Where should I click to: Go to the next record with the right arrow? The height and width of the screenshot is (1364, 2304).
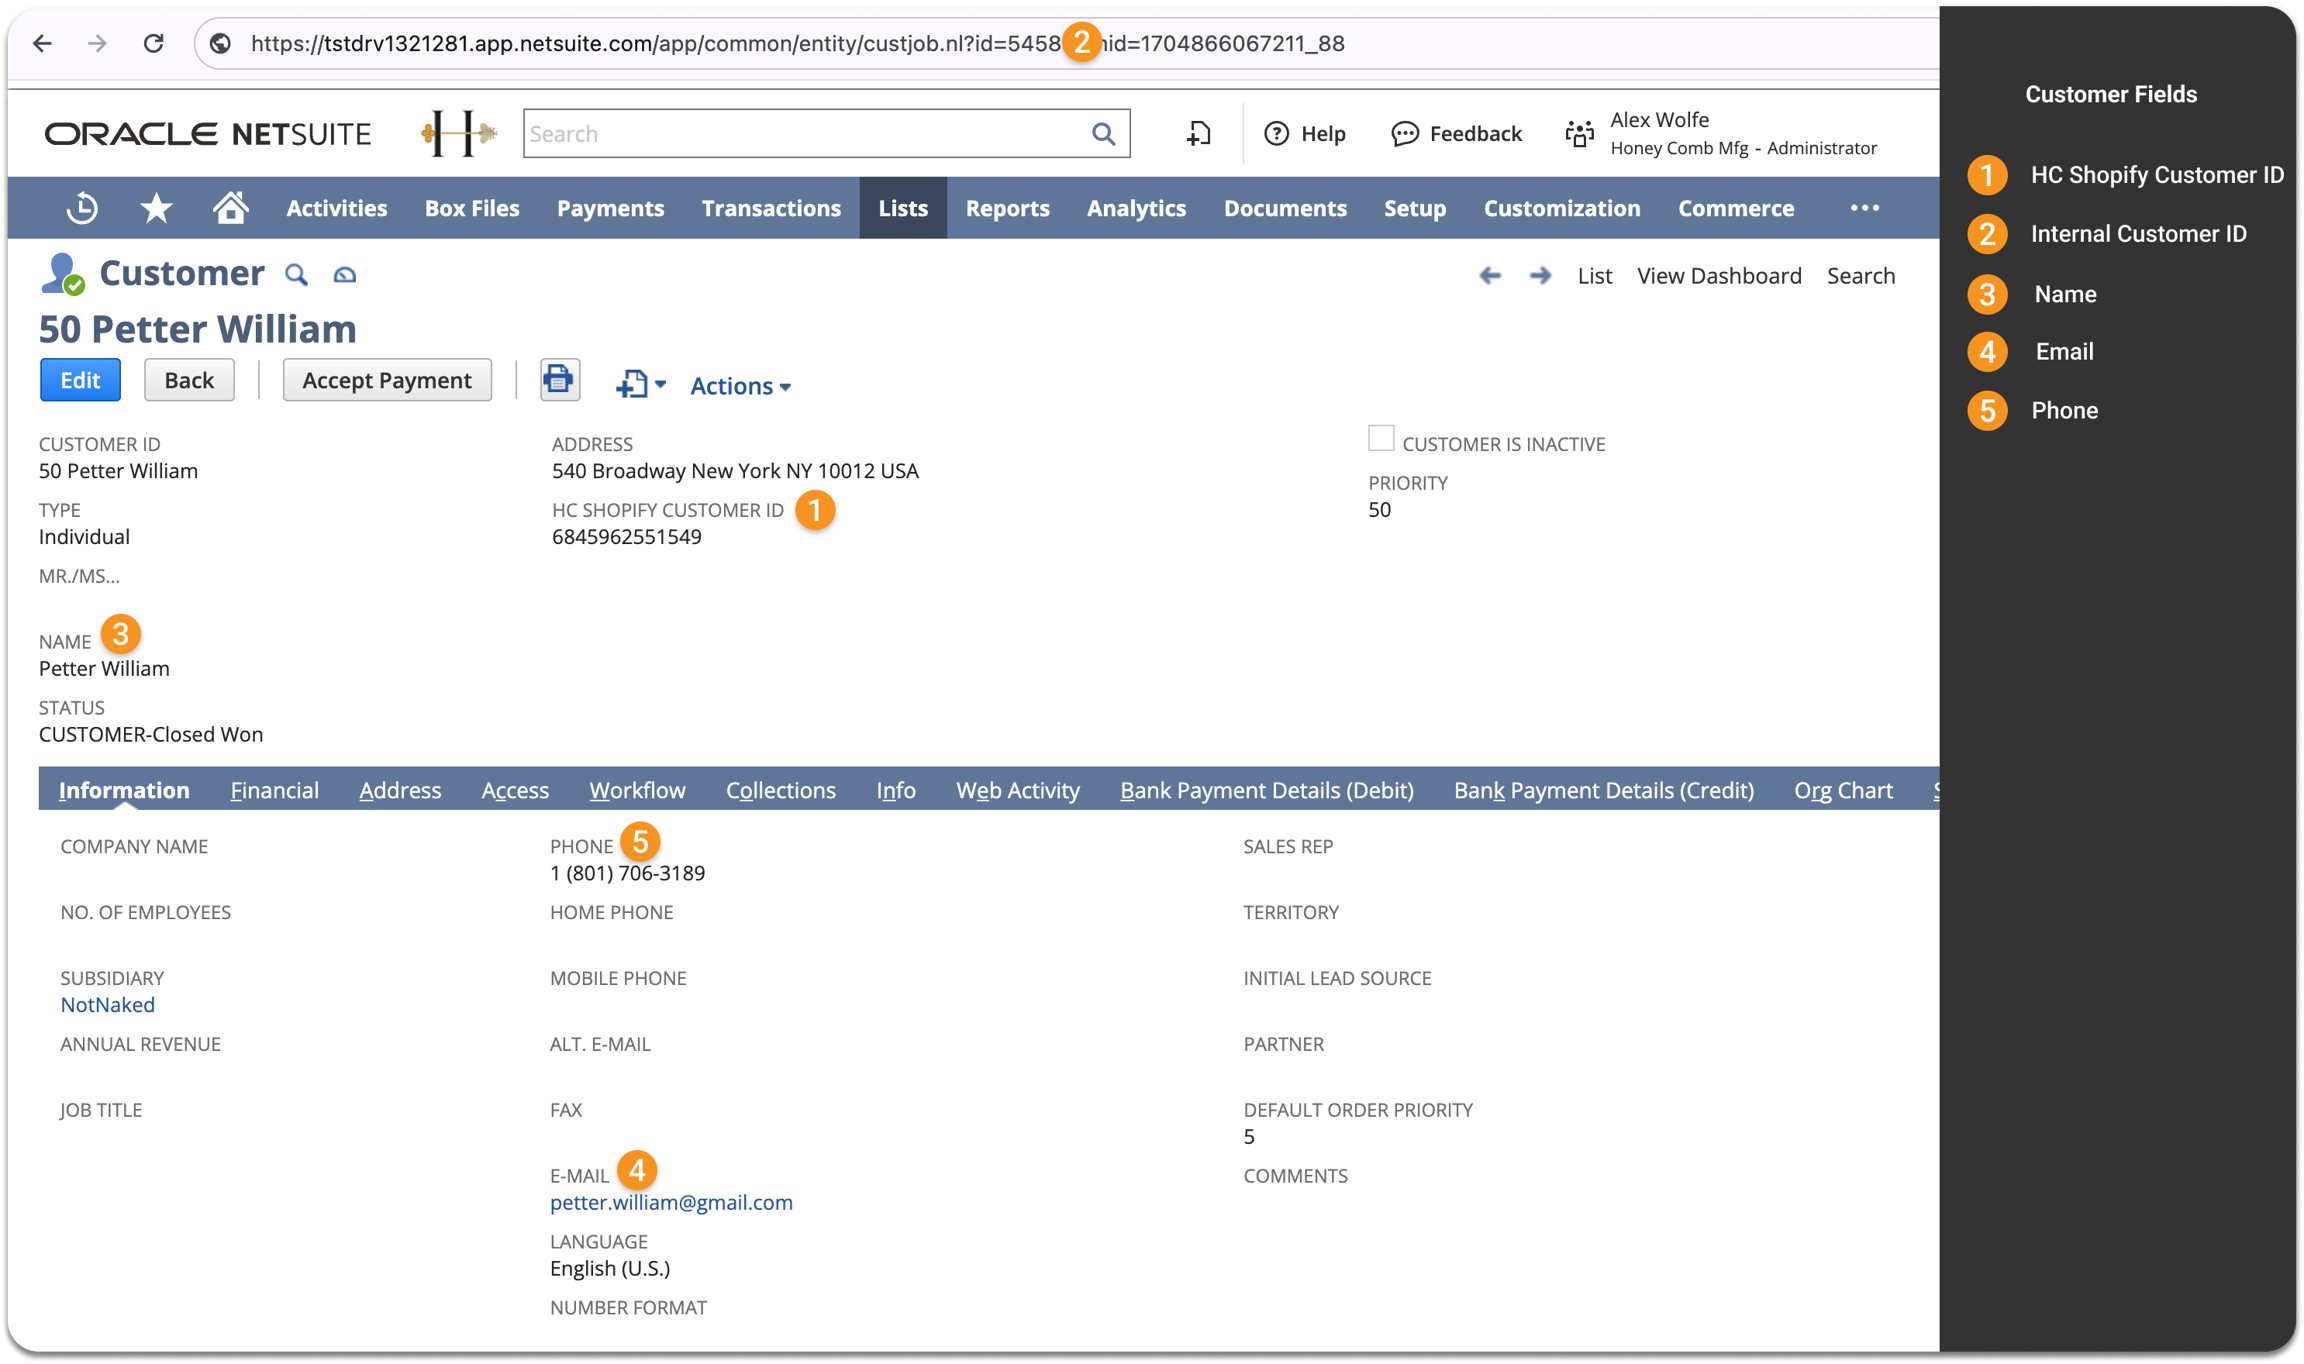pyautogui.click(x=1540, y=275)
